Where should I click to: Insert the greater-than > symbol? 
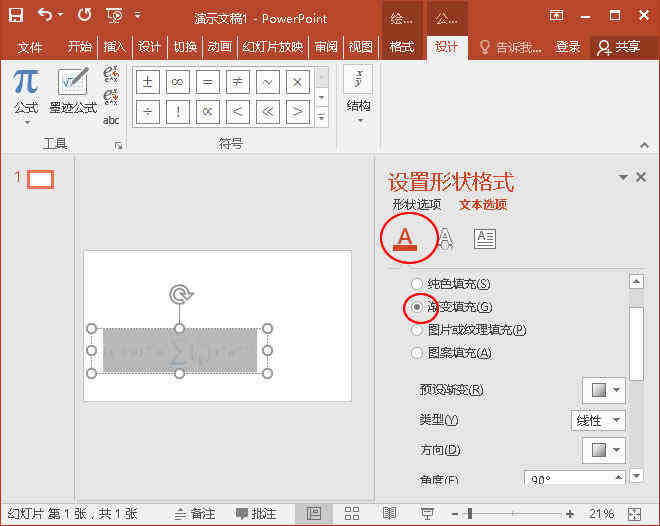pyautogui.click(x=298, y=112)
